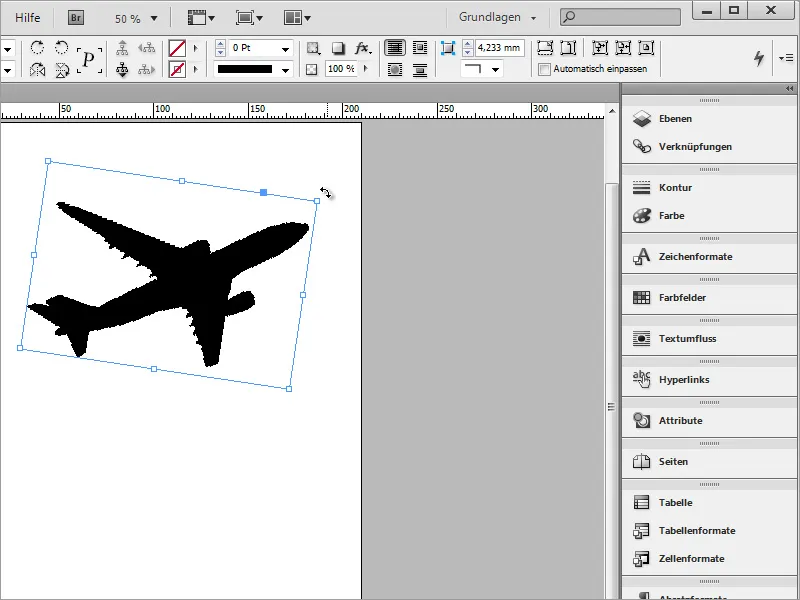Click the stroke color swatch

177,69
